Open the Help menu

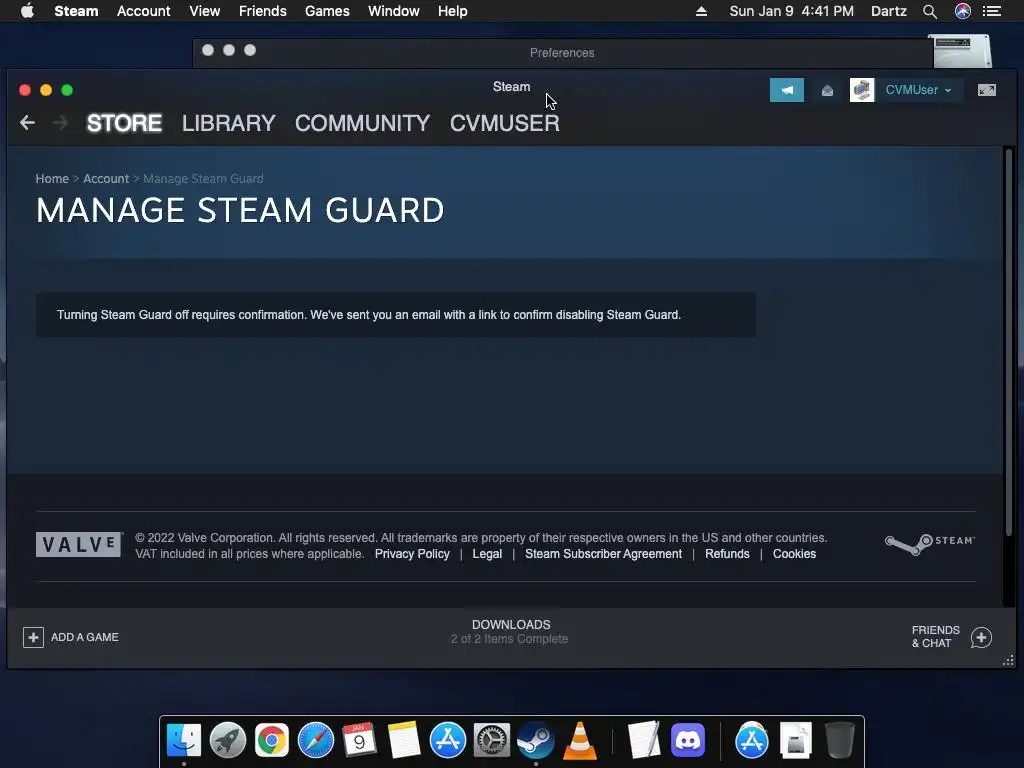point(453,11)
